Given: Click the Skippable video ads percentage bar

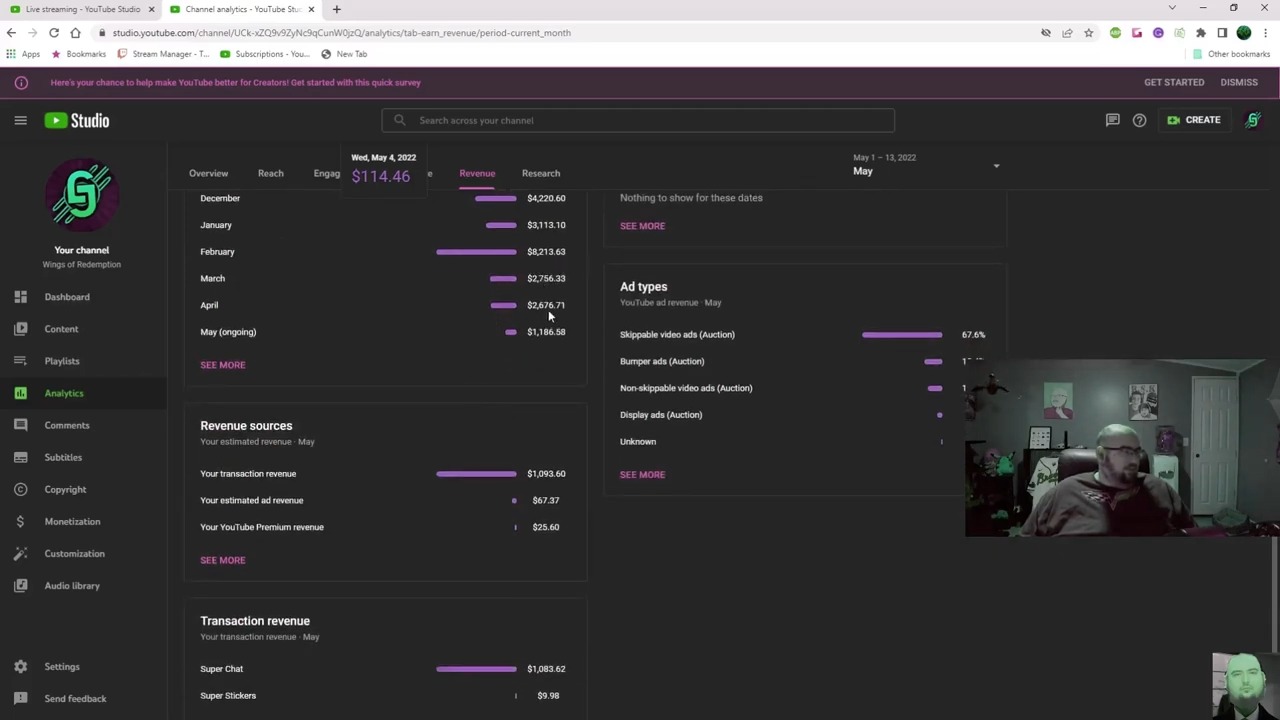Looking at the screenshot, I should pyautogui.click(x=902, y=335).
